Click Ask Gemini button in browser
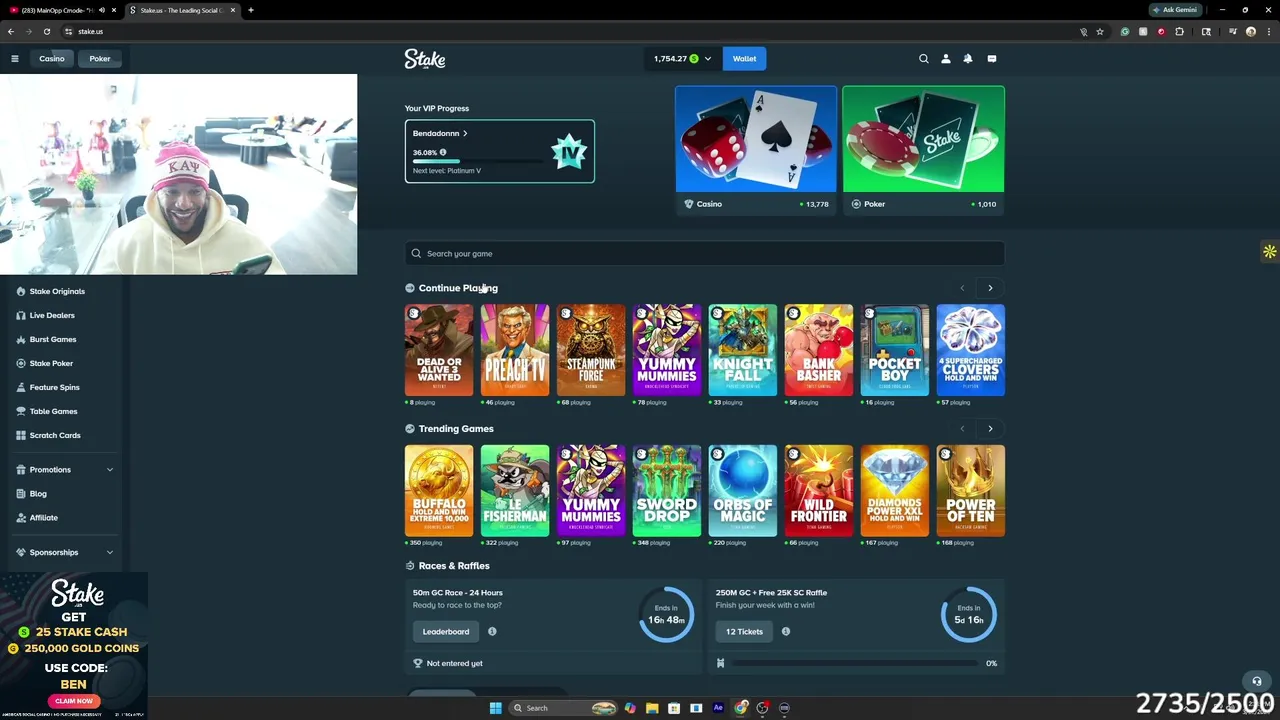 [x=1175, y=10]
